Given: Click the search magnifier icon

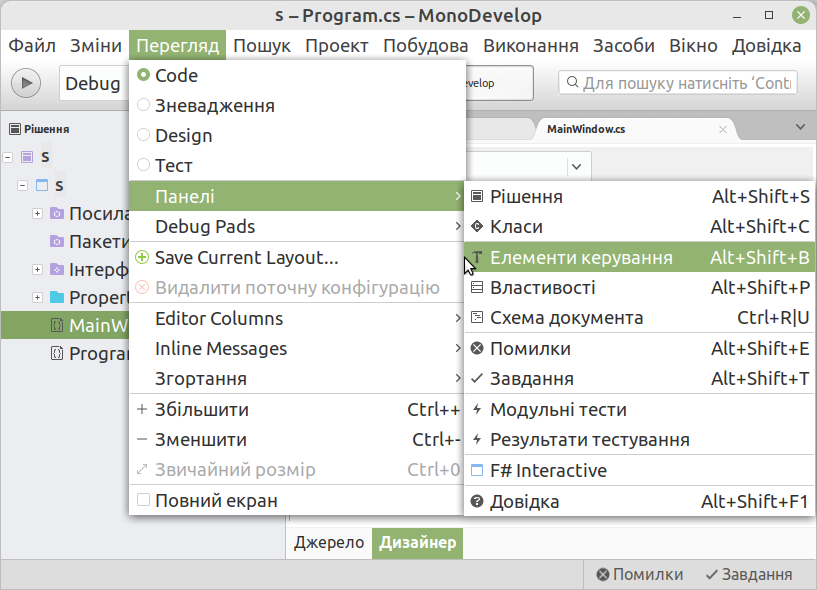Looking at the screenshot, I should pos(572,82).
